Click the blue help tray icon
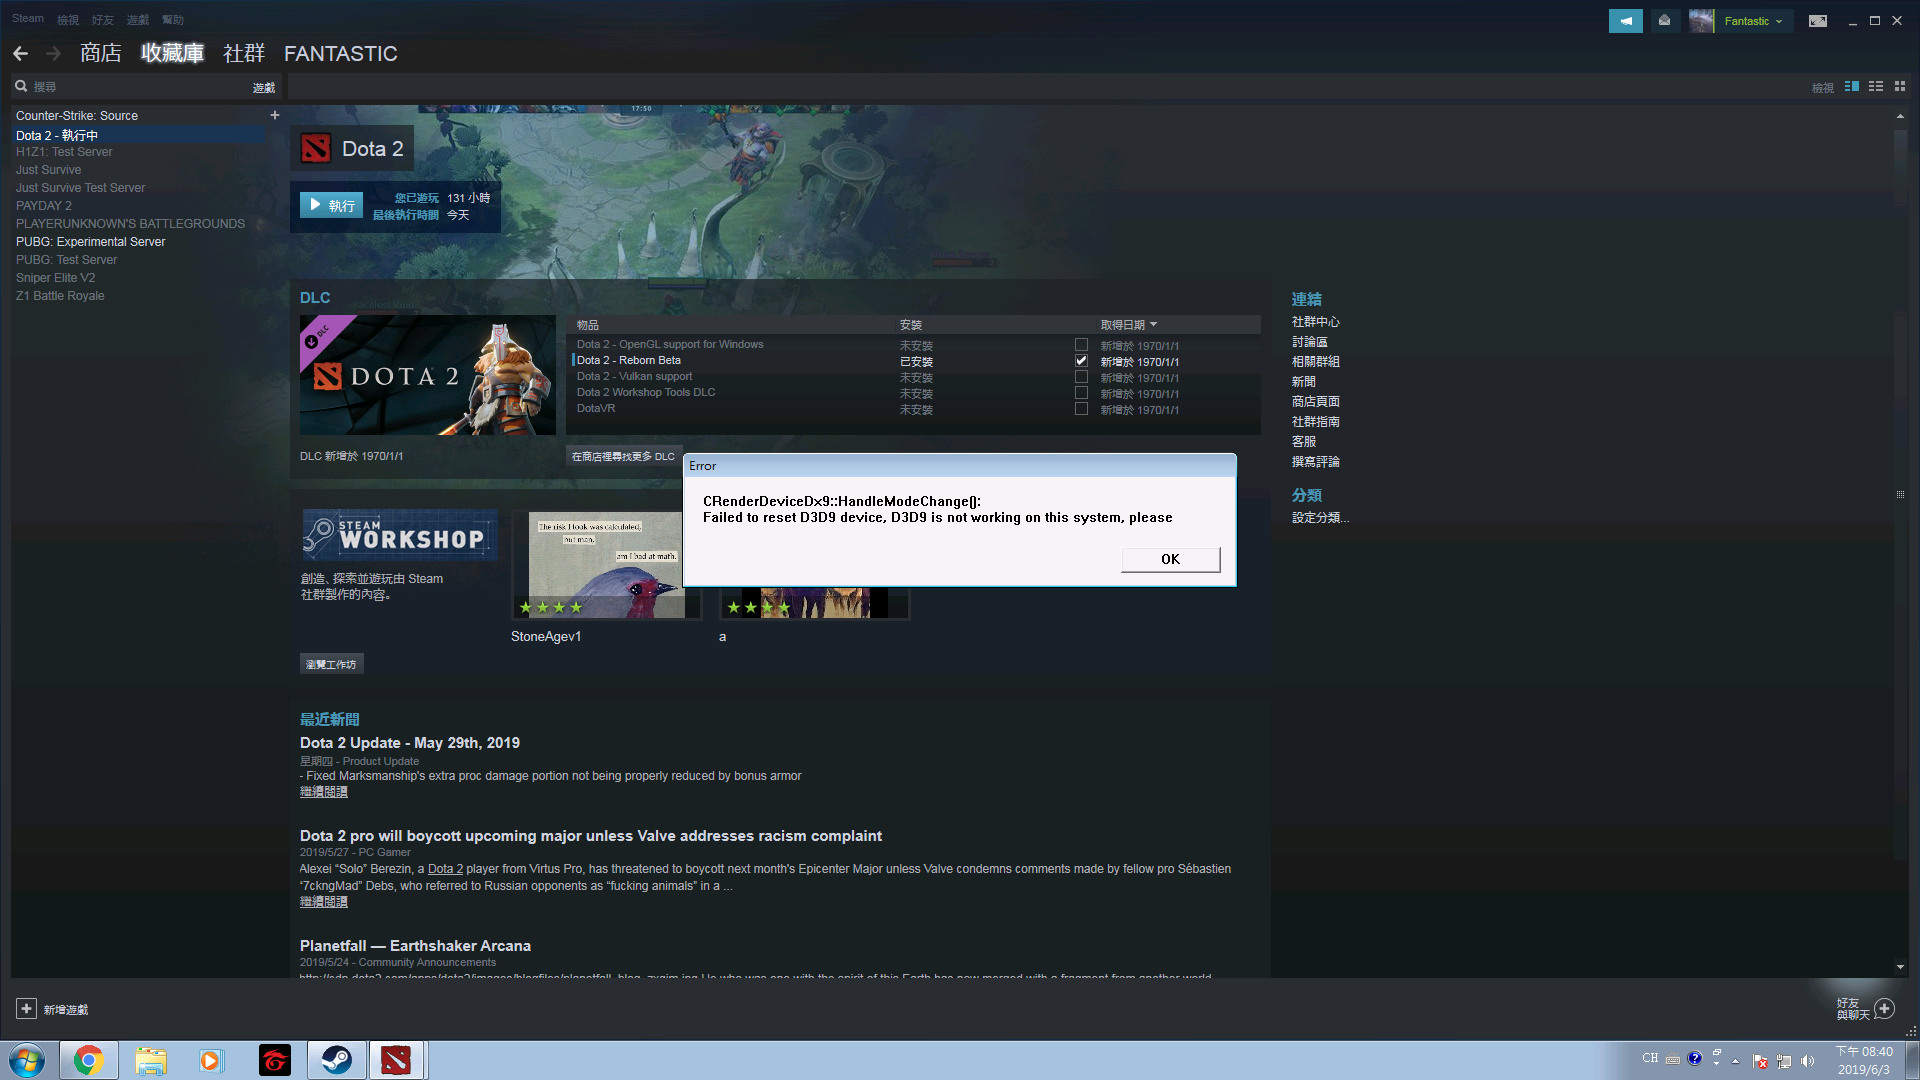The height and width of the screenshot is (1080, 1920). coord(1695,1058)
